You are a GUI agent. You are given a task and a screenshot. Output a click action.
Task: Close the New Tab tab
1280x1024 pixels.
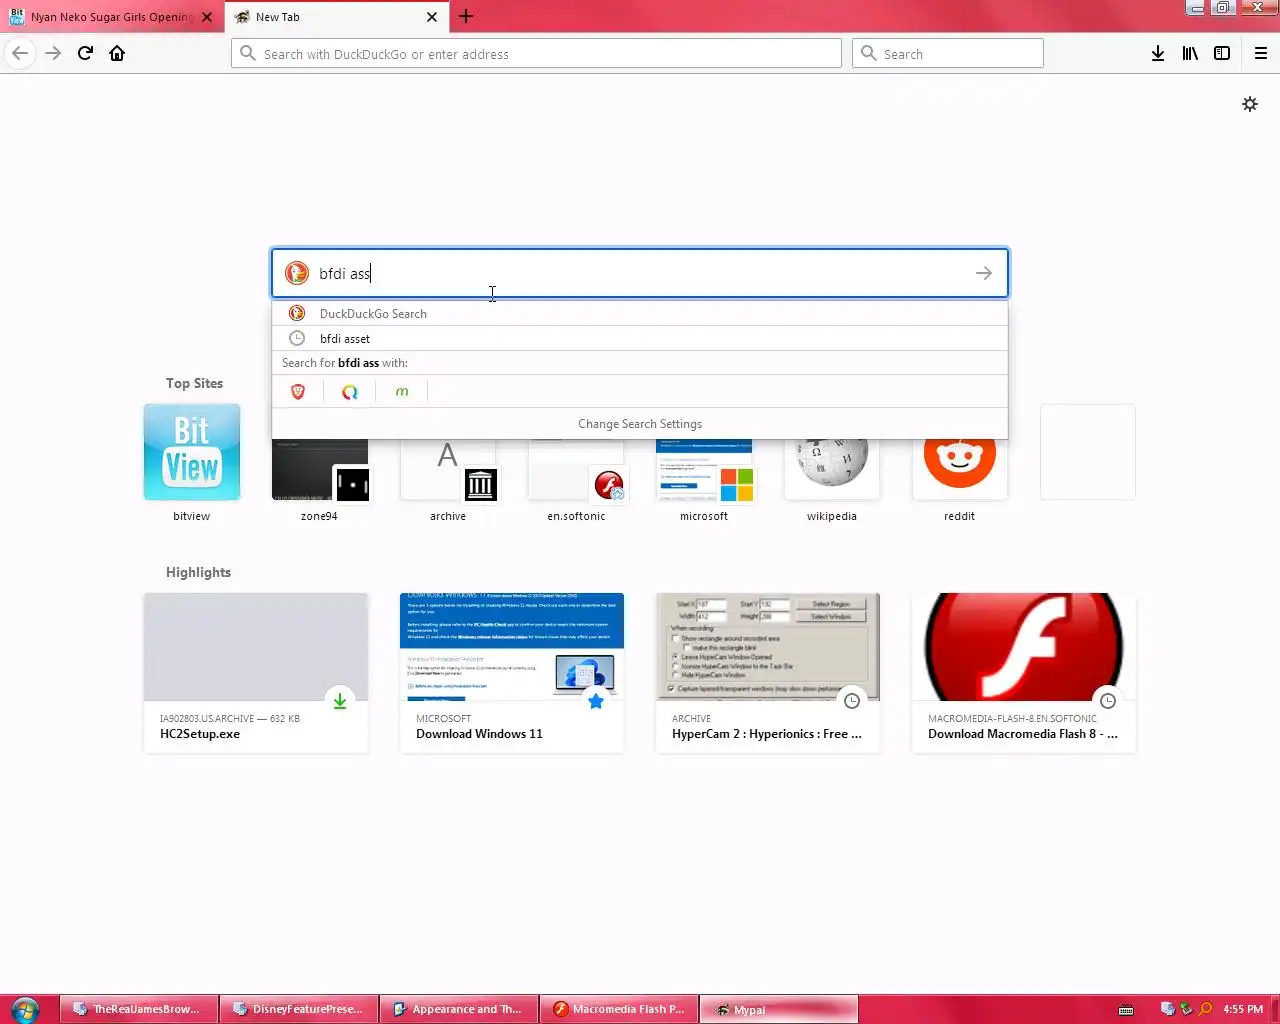[x=432, y=17]
